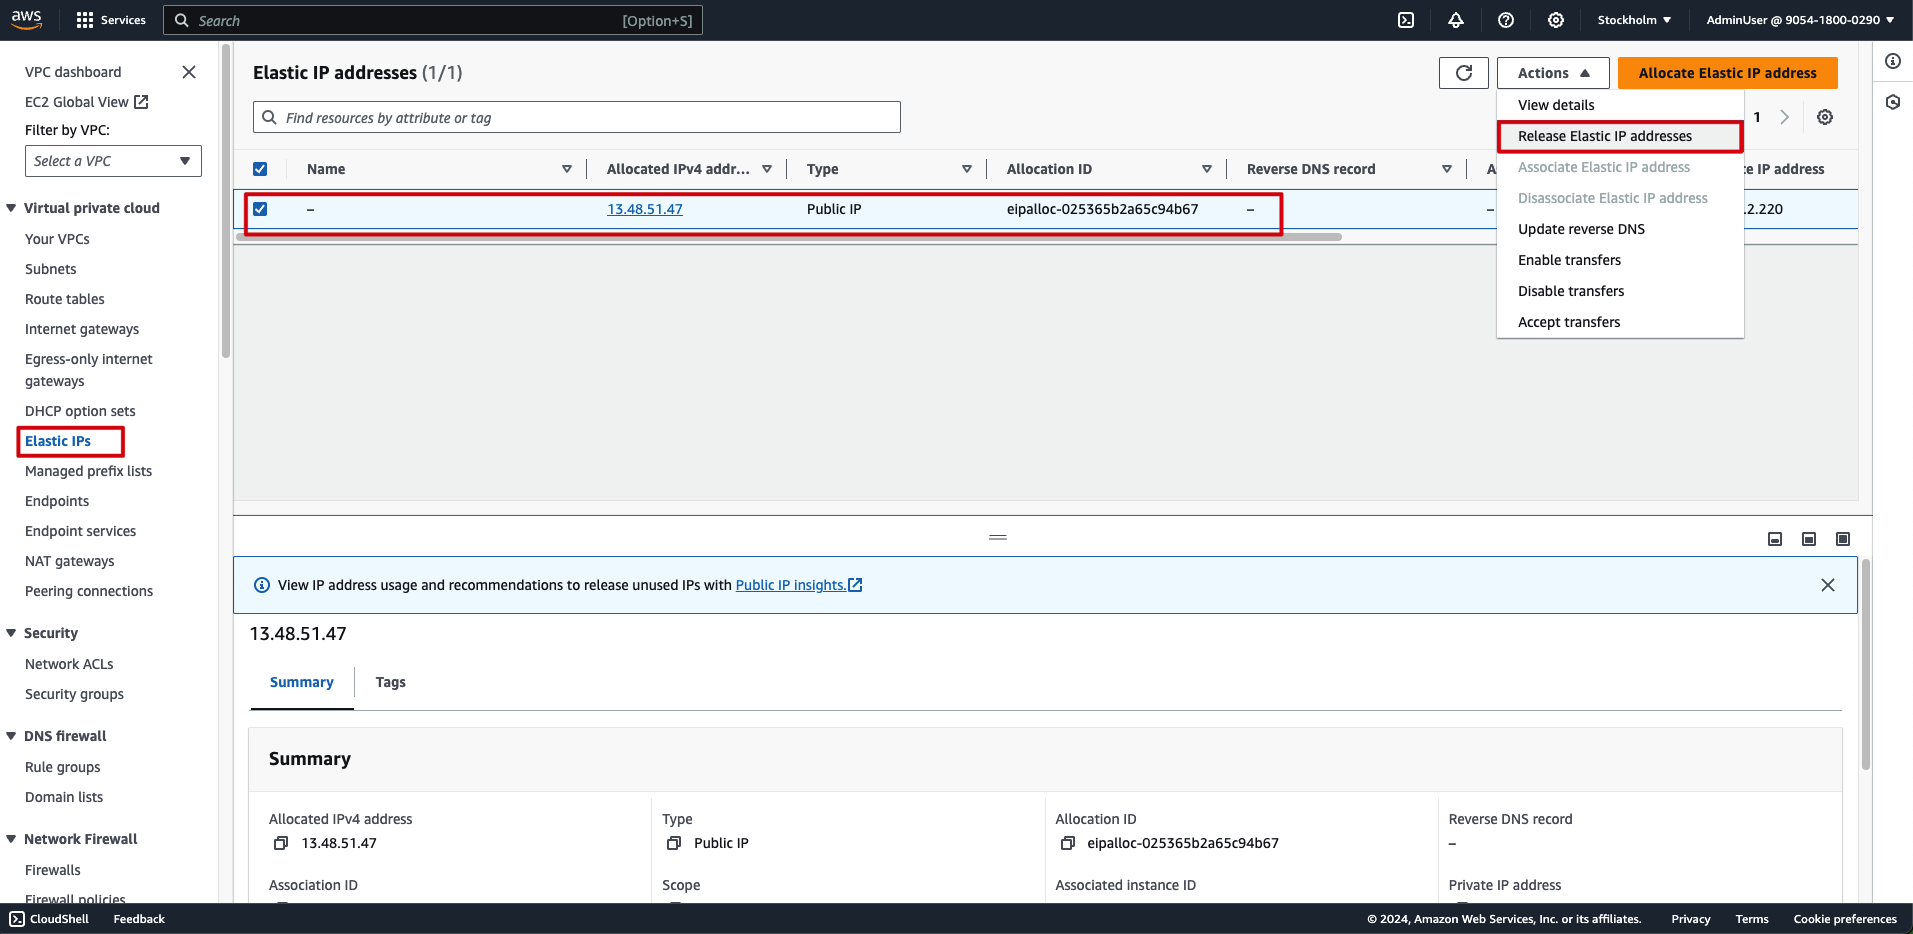This screenshot has width=1913, height=934.
Task: Click Allocate Elastic IP address button
Action: (x=1727, y=73)
